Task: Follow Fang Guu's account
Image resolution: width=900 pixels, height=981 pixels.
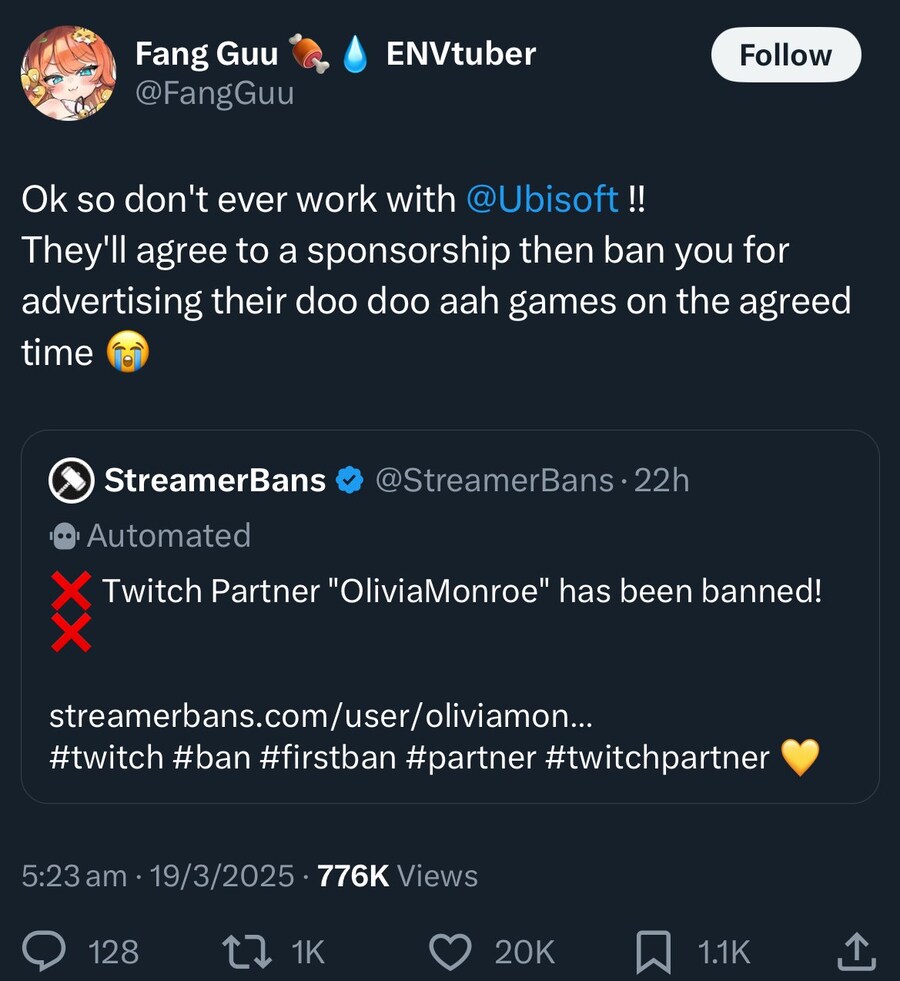Action: (785, 55)
